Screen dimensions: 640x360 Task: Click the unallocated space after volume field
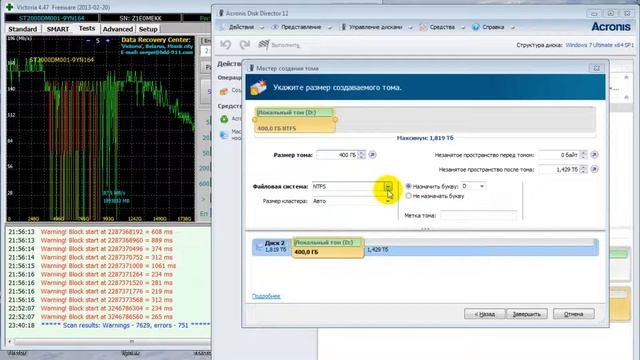tap(559, 169)
